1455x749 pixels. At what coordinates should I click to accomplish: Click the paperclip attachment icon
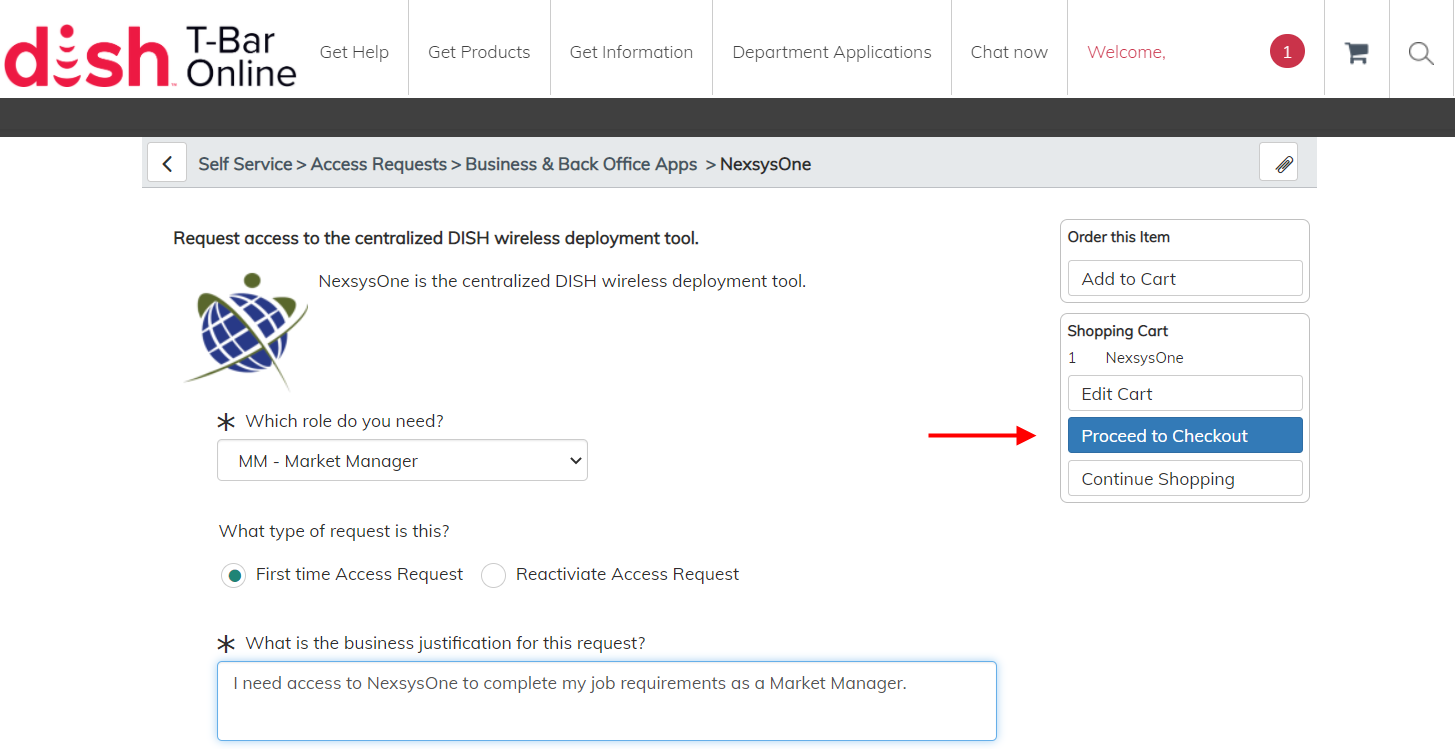tap(1279, 162)
